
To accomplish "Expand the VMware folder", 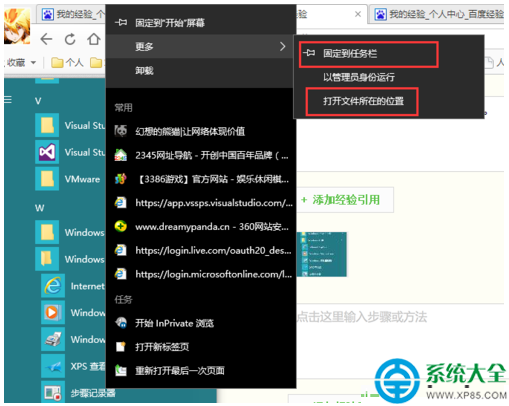I will (x=70, y=179).
